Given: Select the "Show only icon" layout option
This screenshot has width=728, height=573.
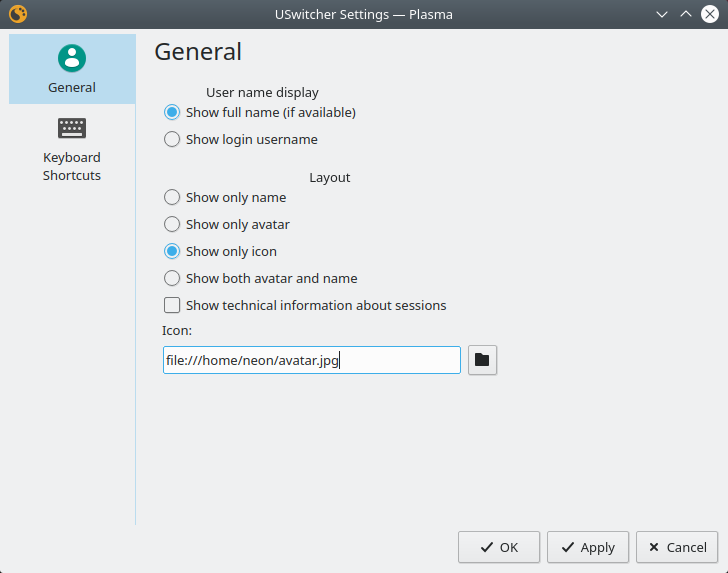Looking at the screenshot, I should 172,252.
